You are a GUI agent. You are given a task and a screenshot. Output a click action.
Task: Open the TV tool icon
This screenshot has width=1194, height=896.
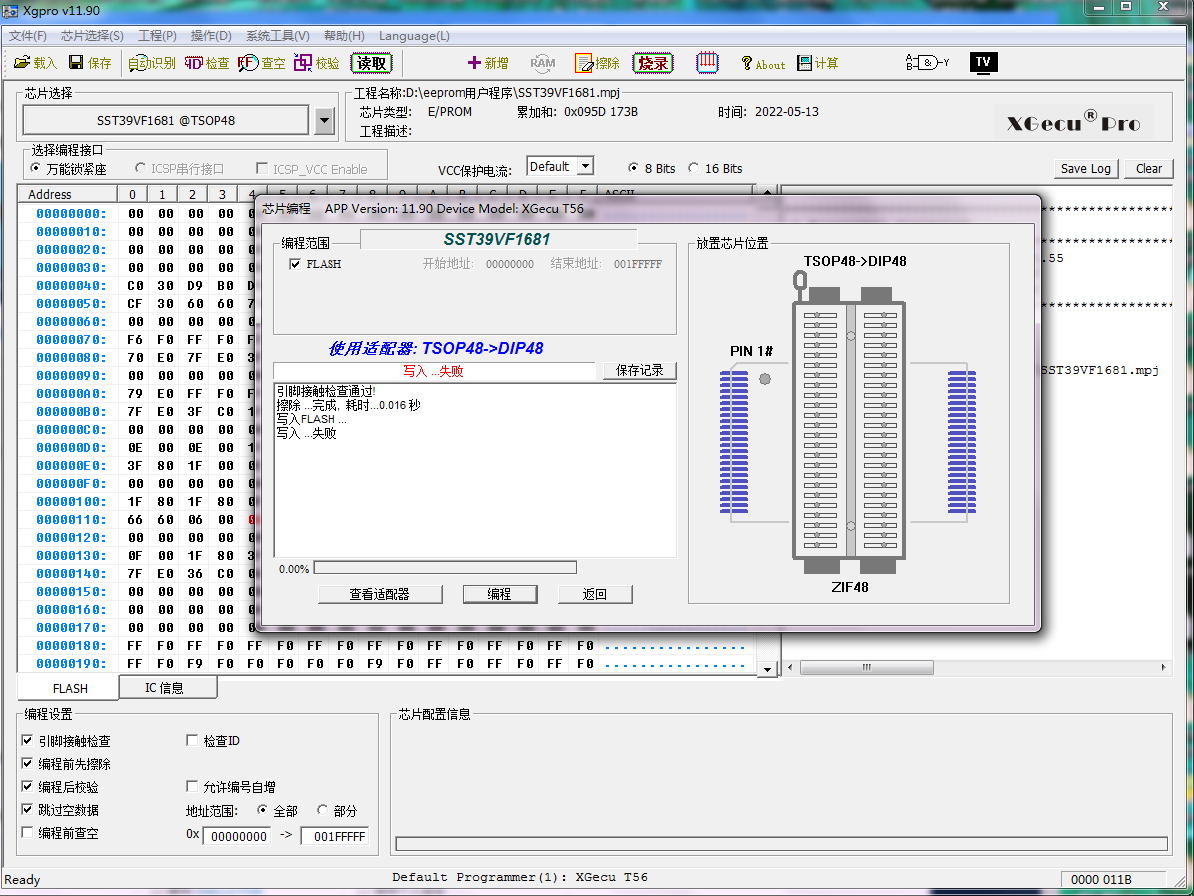point(983,62)
